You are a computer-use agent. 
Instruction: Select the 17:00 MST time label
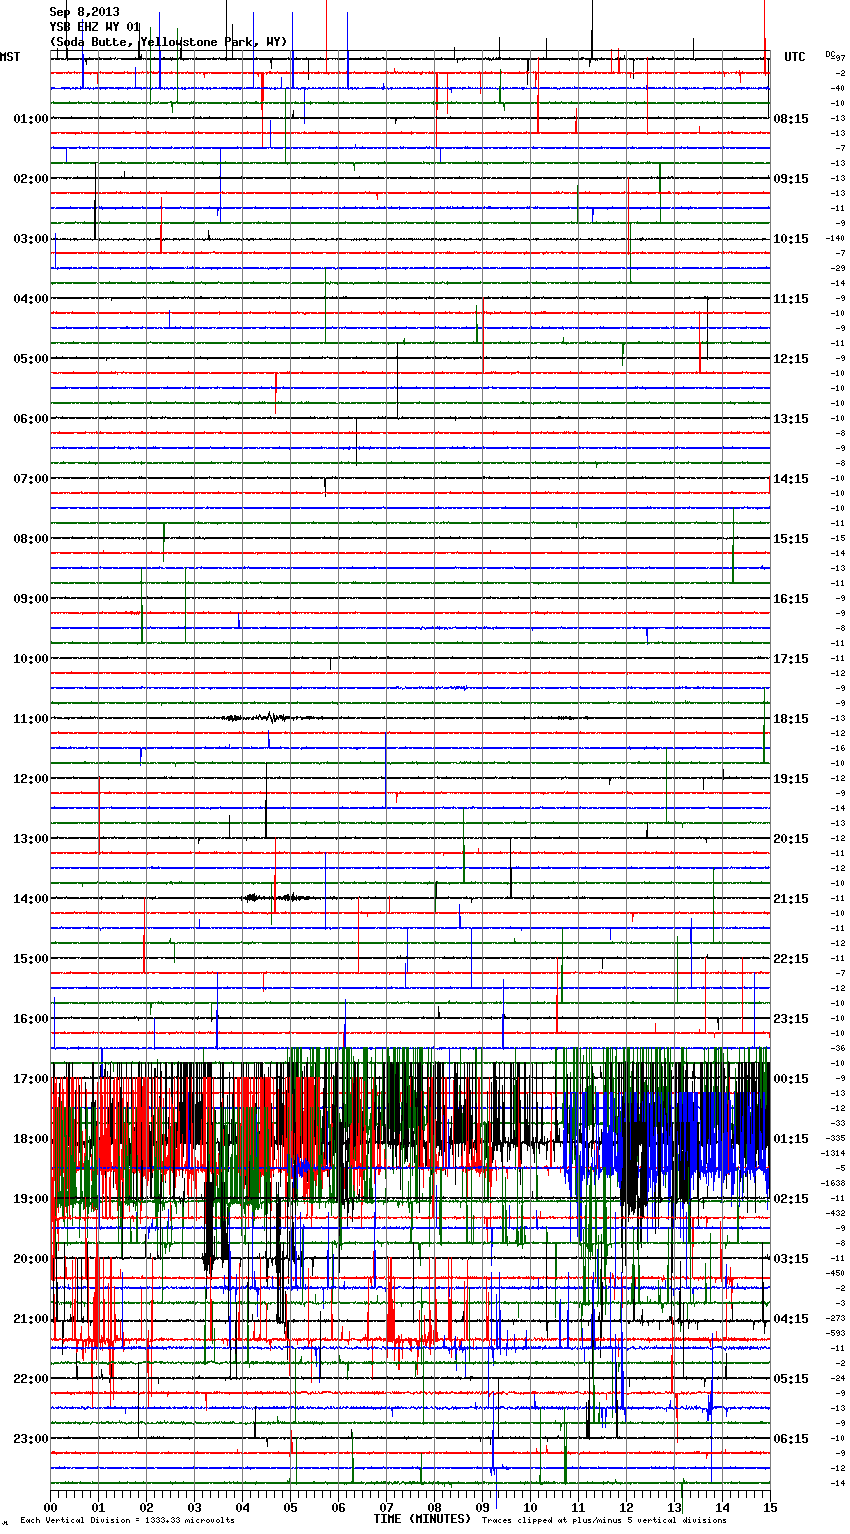(x=31, y=1079)
